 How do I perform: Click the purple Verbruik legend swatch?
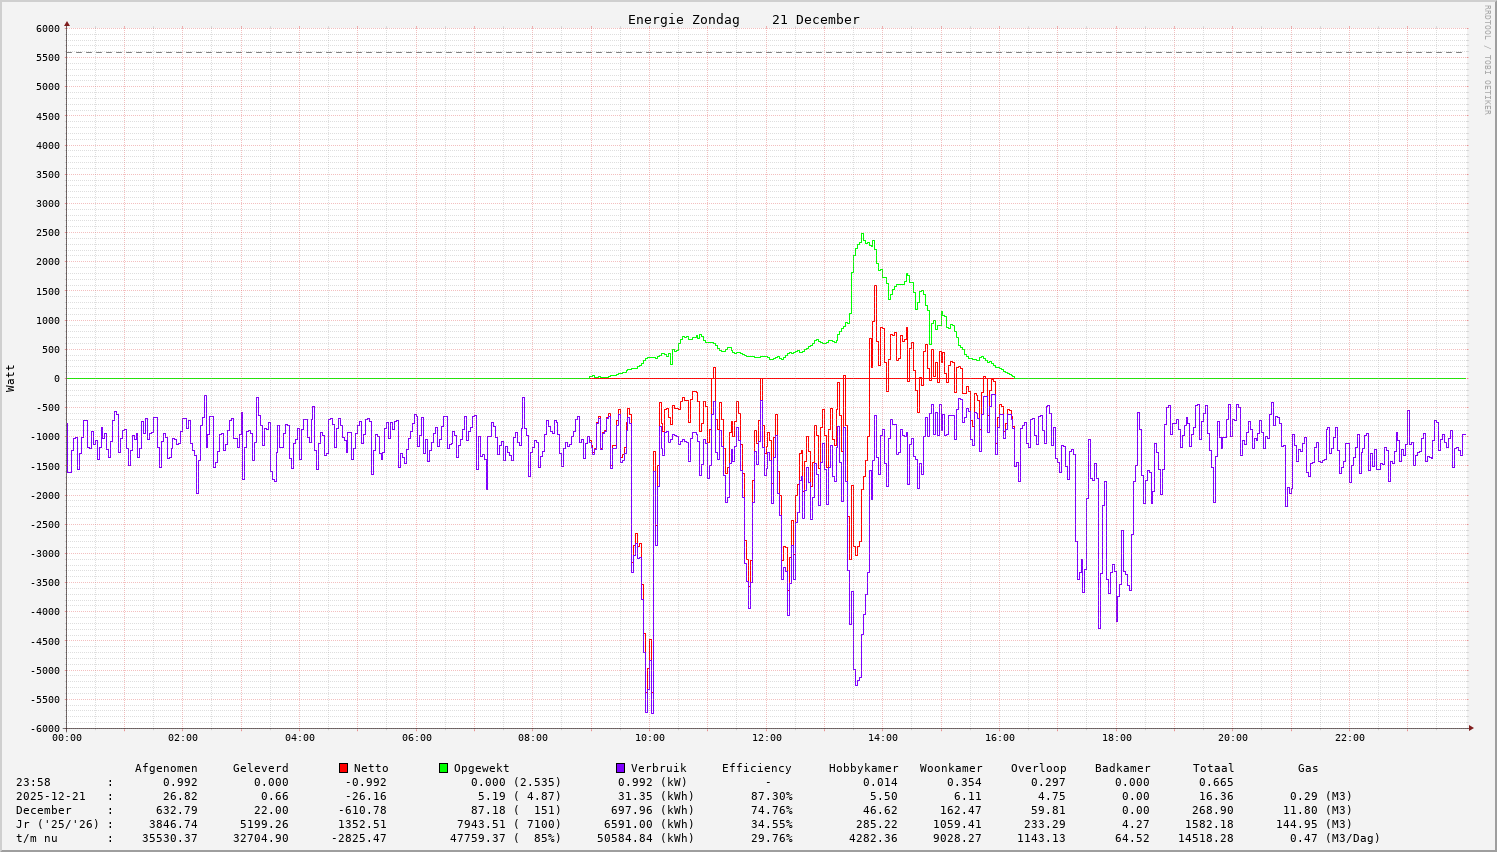[x=621, y=768]
